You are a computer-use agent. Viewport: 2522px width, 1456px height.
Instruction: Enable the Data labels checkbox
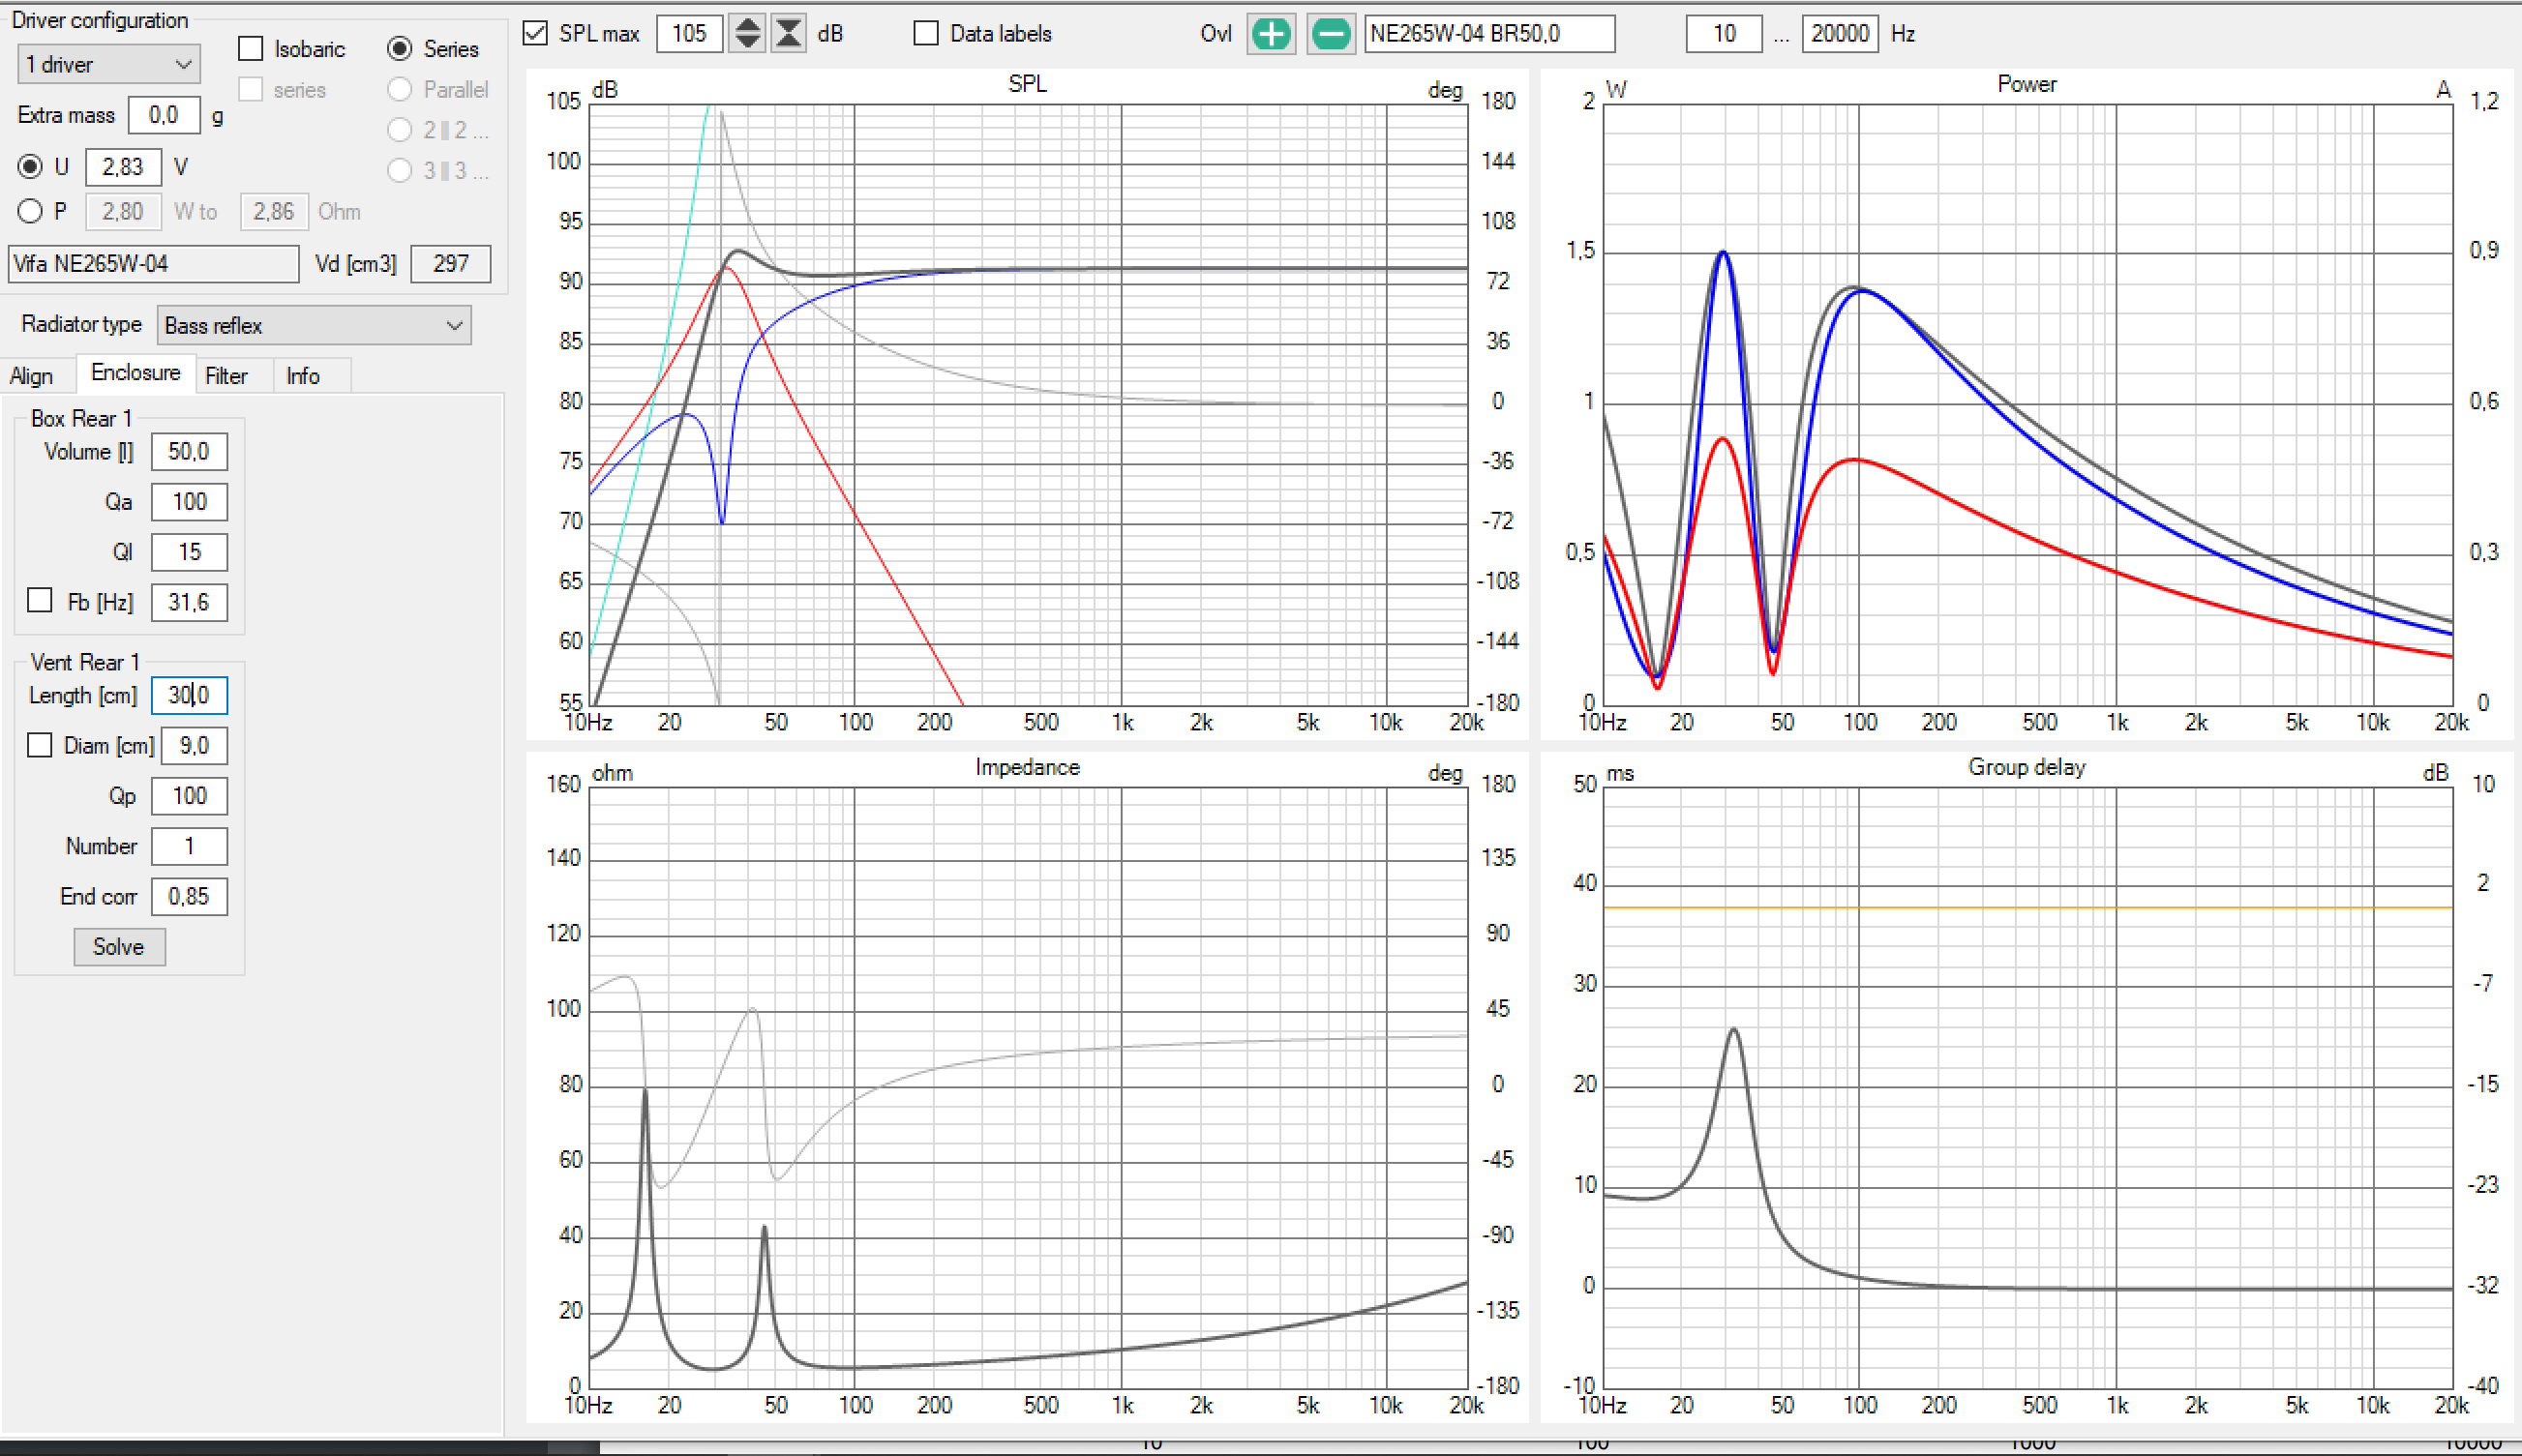tap(926, 33)
